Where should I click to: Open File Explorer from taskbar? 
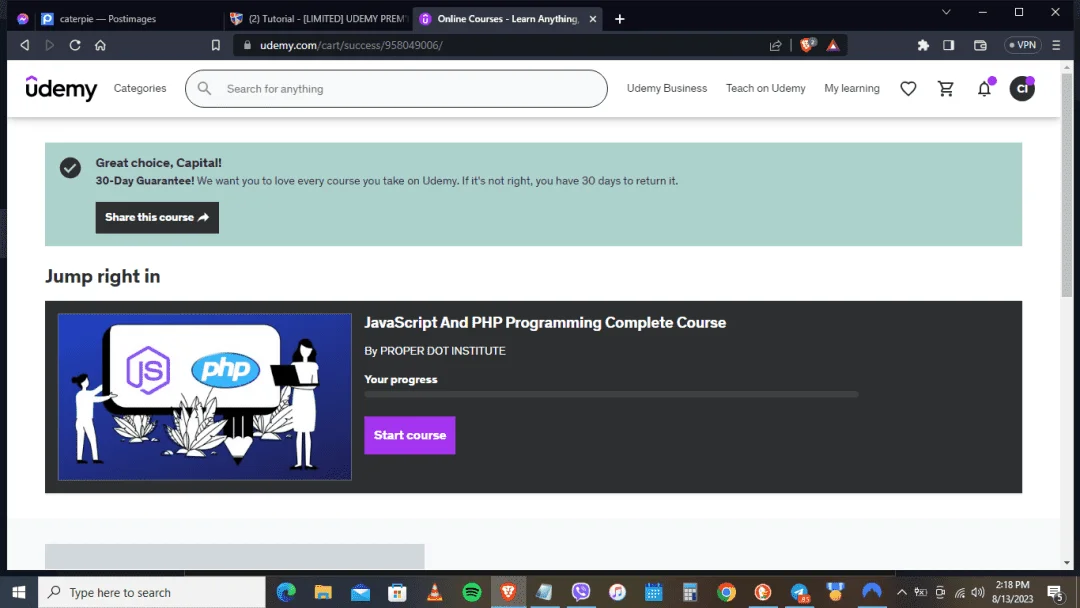(323, 592)
